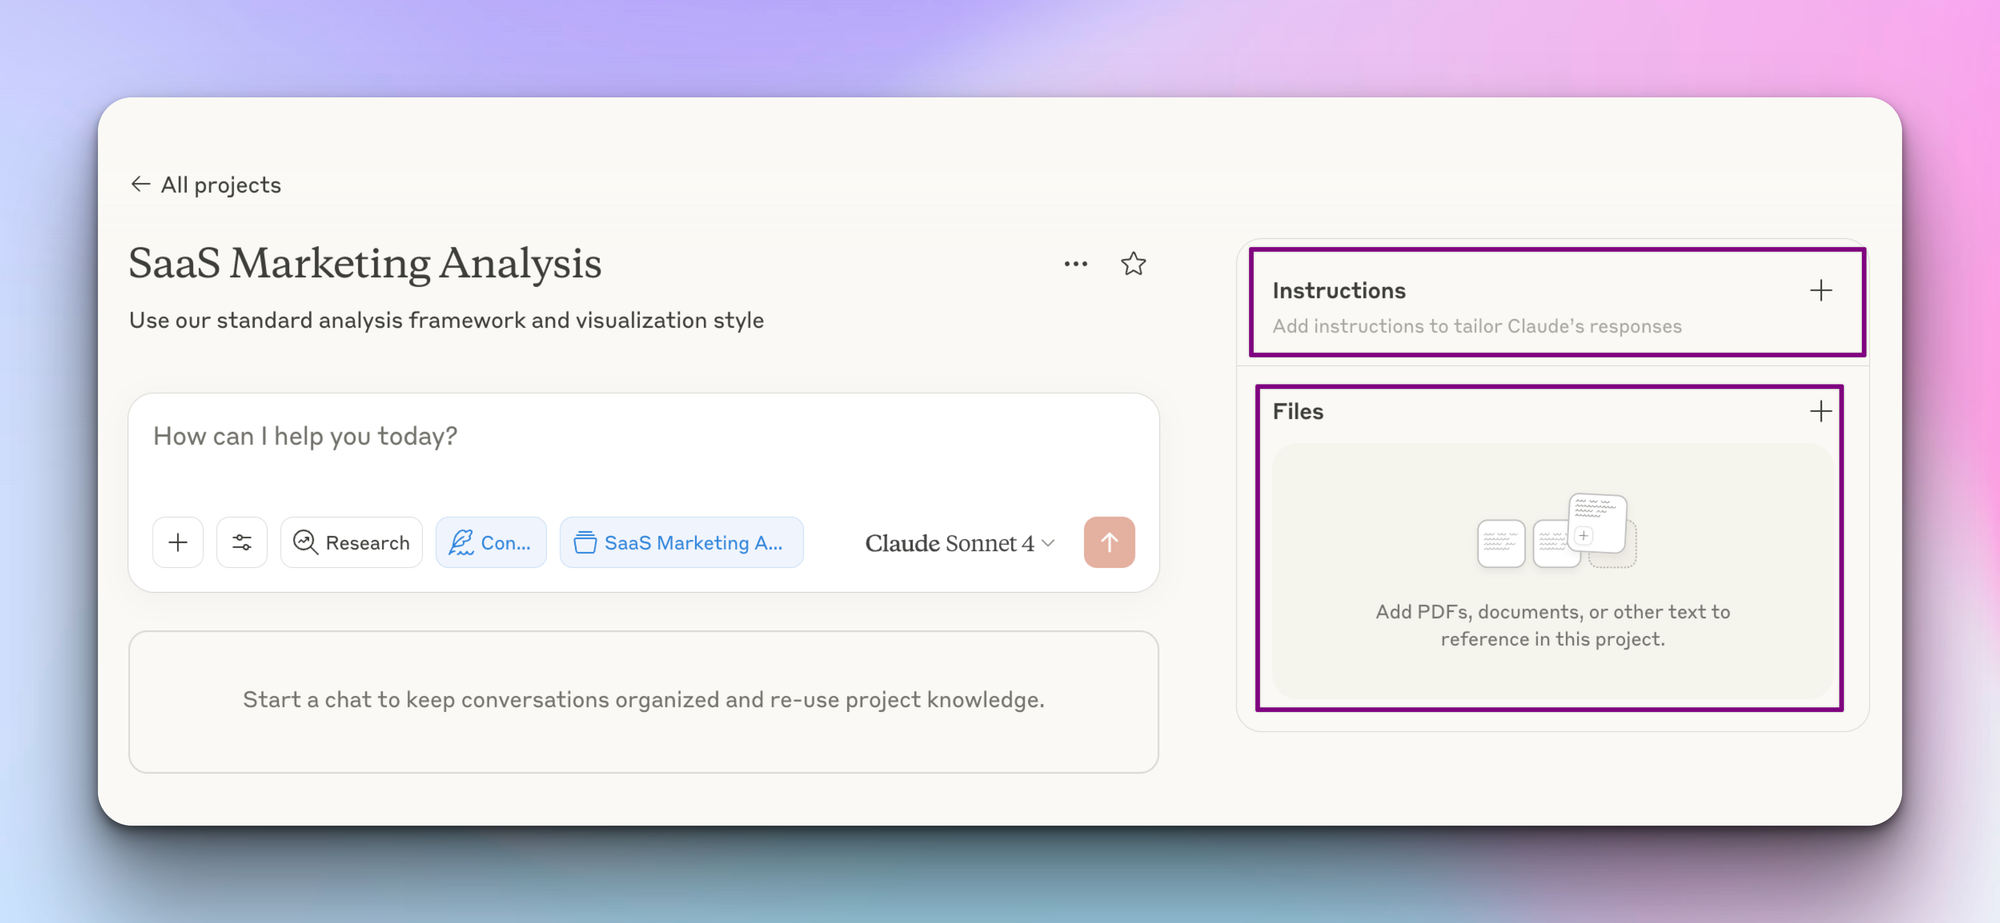Screen dimensions: 2000x923
Task: Open the three-dot project options menu
Action: click(x=1076, y=264)
